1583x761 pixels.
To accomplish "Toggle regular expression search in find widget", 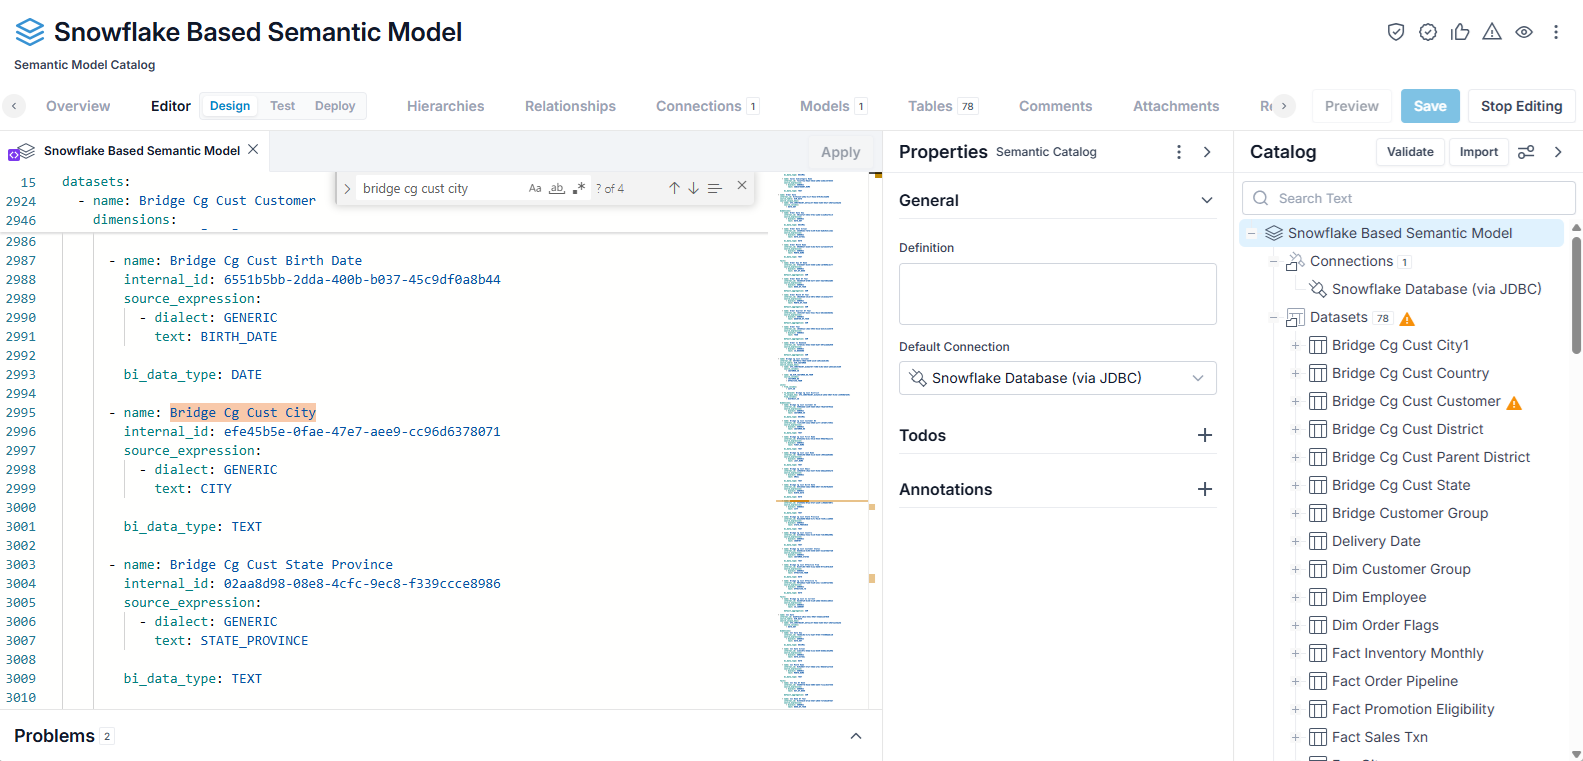I will pos(579,188).
